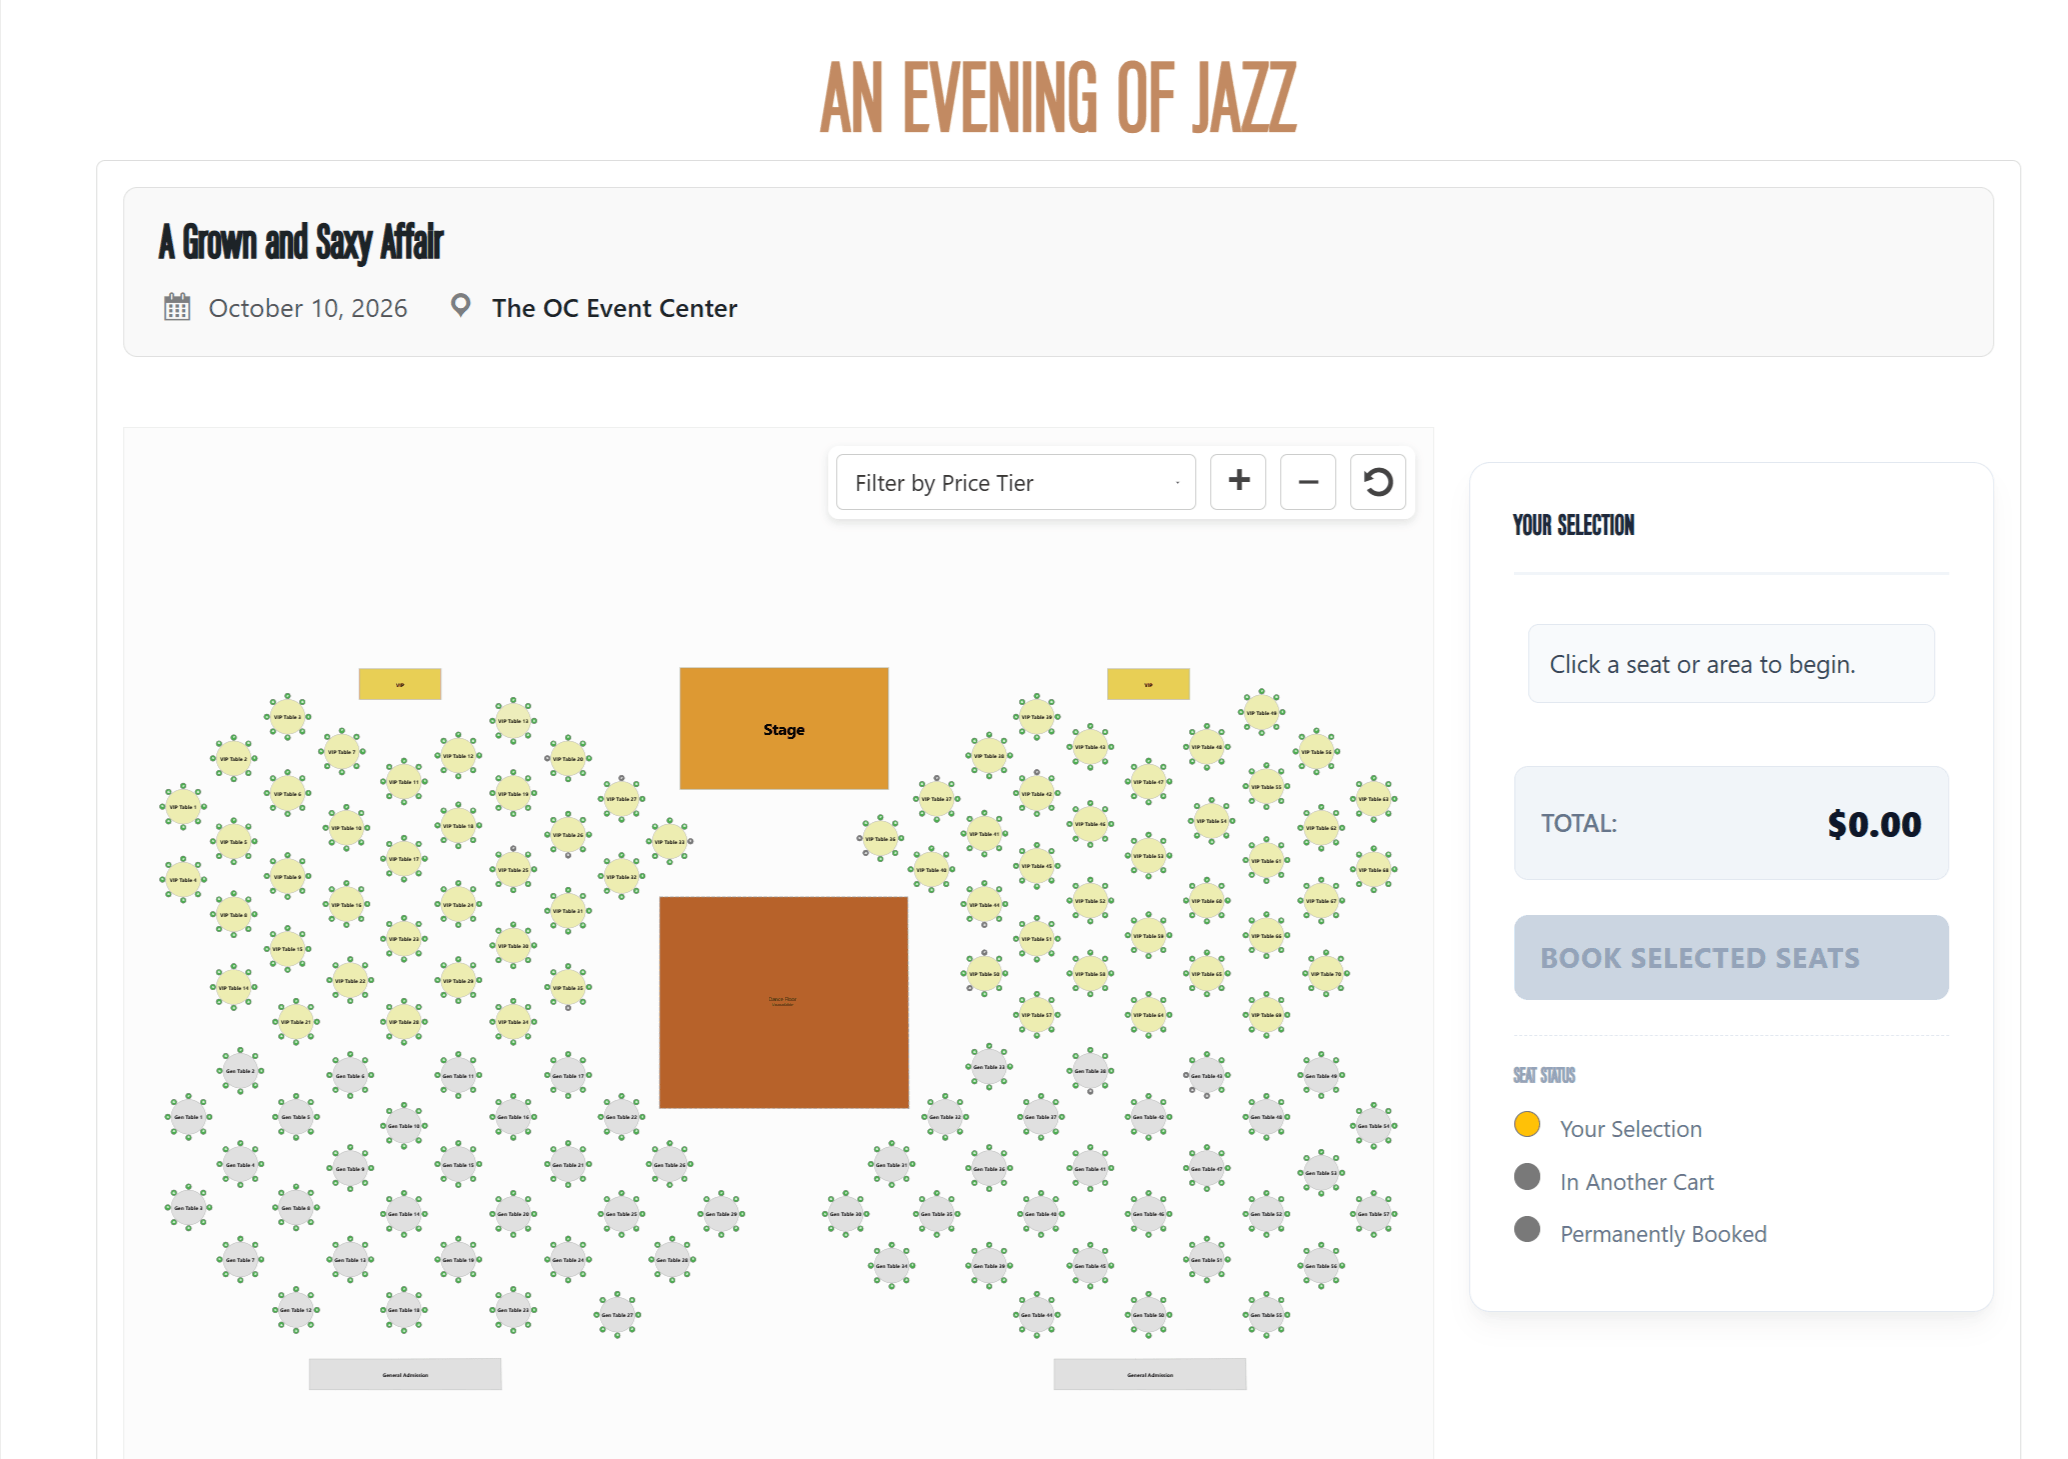Select VIP Table 36 right of stage
The width and height of the screenshot is (2068, 1459).
pyautogui.click(x=880, y=838)
